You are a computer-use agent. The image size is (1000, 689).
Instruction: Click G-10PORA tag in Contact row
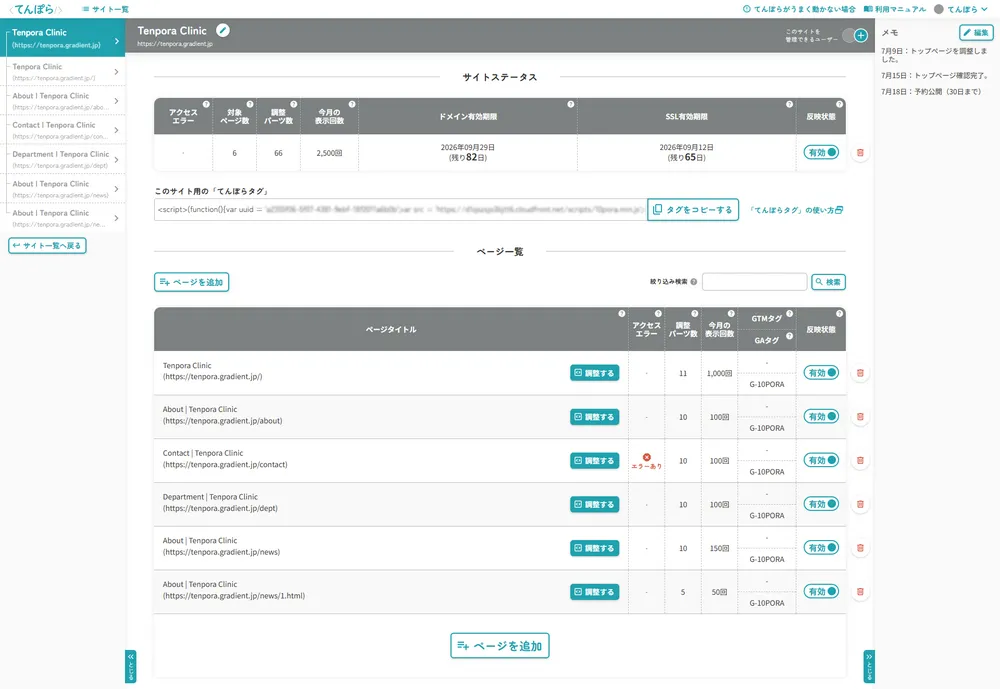pos(767,472)
